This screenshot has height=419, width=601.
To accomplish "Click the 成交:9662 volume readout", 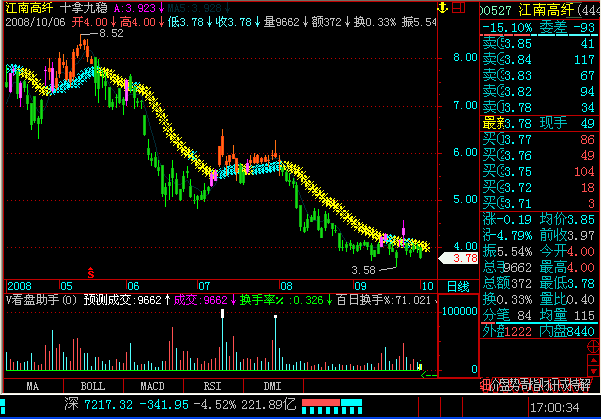I will (x=202, y=300).
